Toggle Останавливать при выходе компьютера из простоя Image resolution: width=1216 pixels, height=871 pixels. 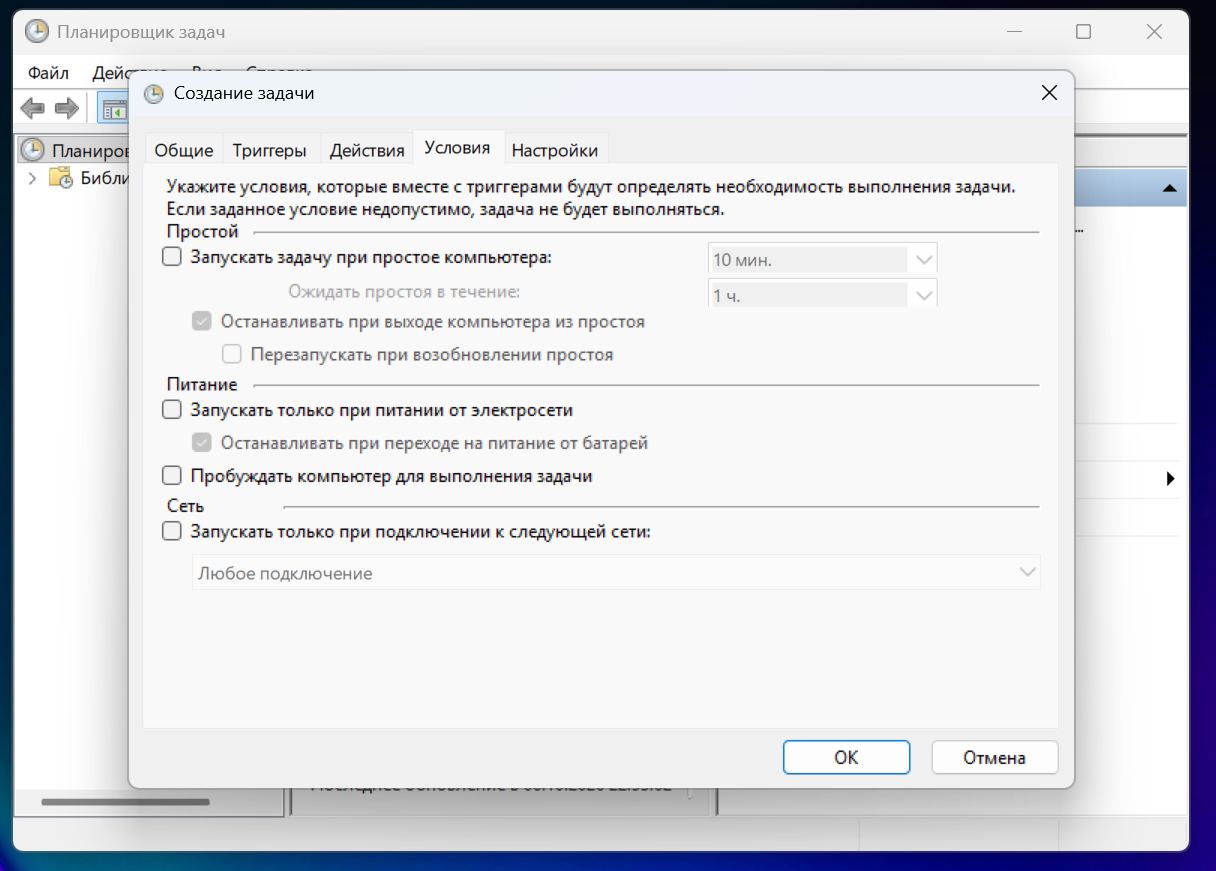click(x=202, y=322)
